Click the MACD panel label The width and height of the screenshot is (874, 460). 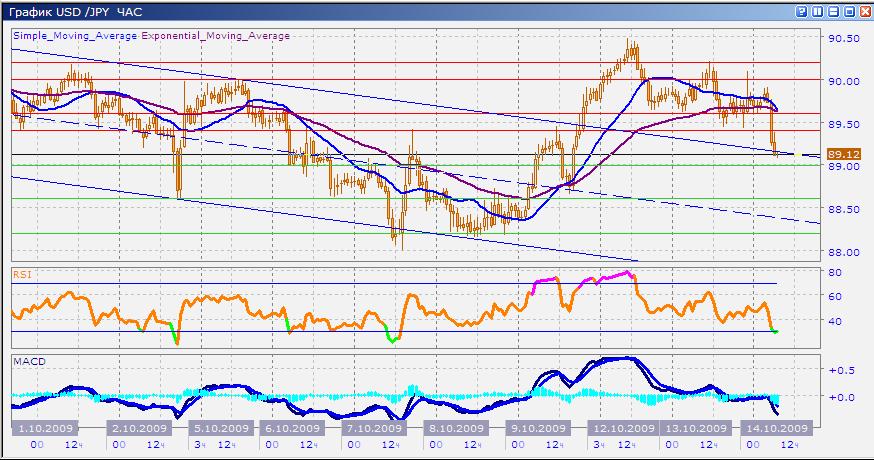(26, 360)
